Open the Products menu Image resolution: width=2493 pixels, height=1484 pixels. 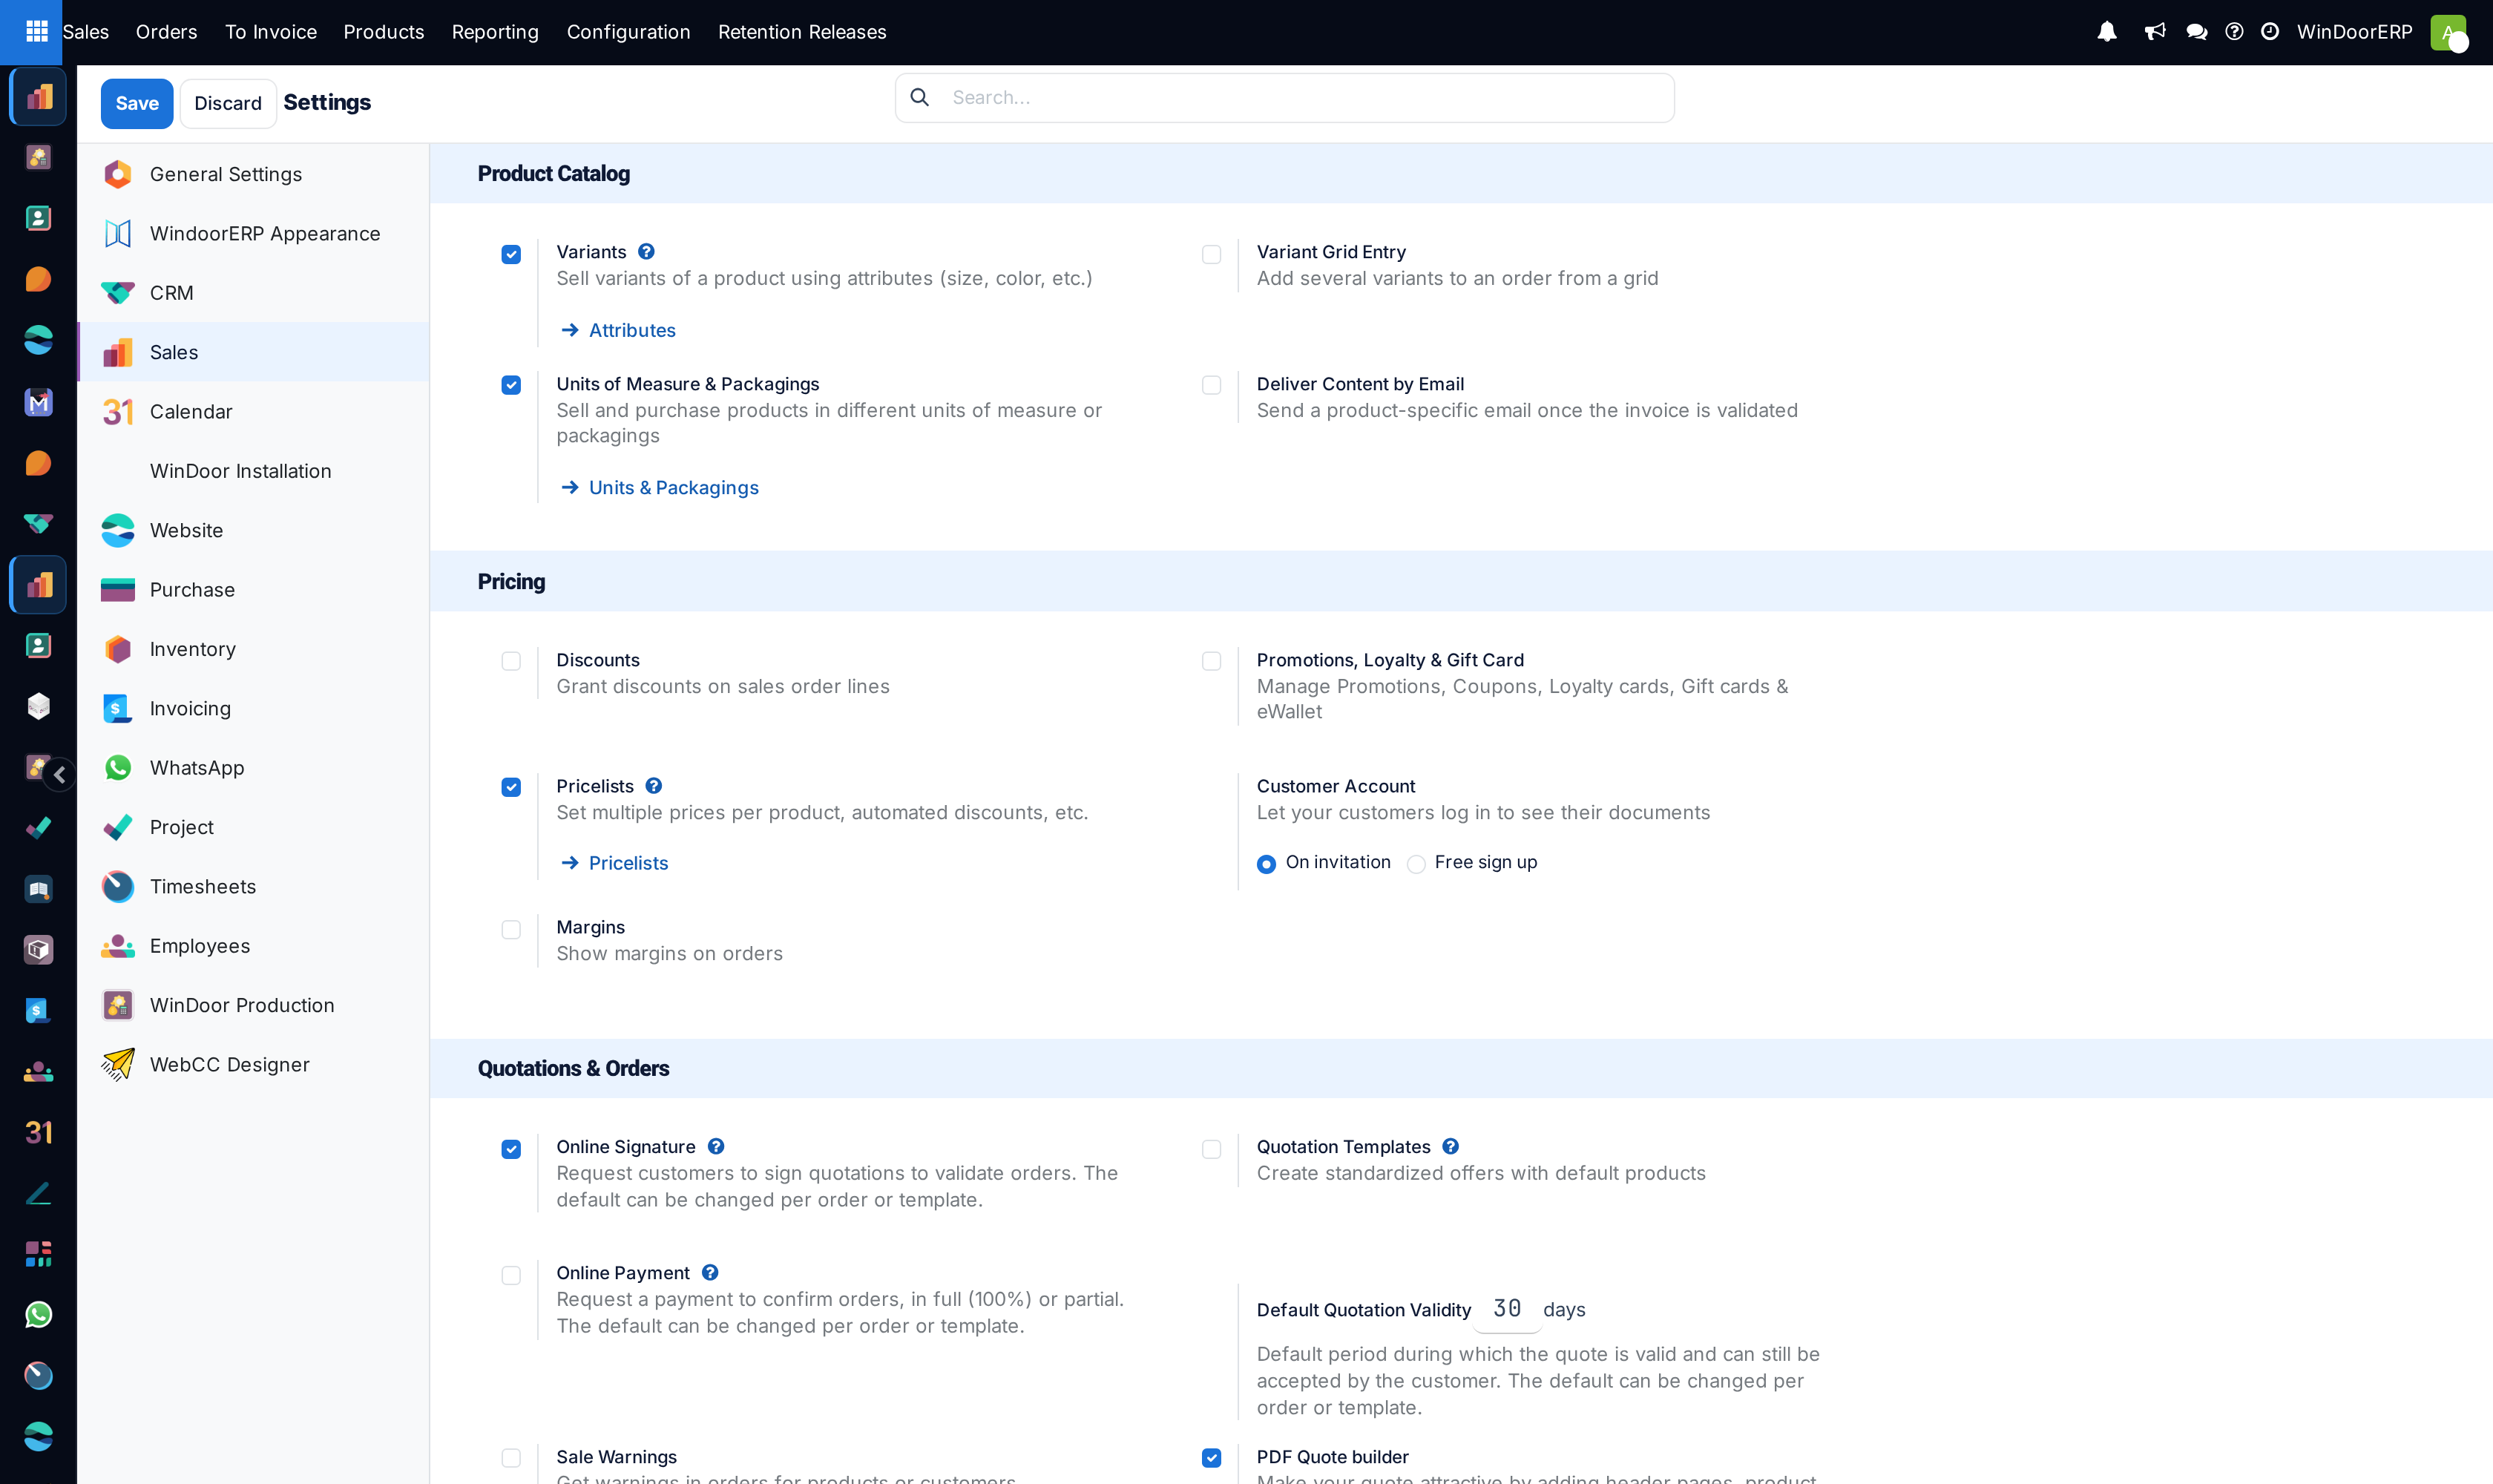(x=384, y=32)
